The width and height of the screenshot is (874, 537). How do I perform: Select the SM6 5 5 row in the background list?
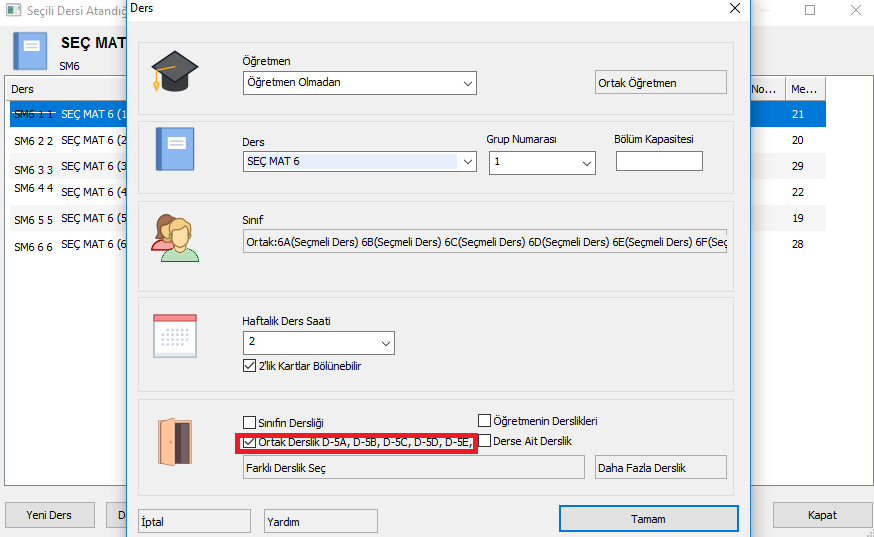coord(68,218)
